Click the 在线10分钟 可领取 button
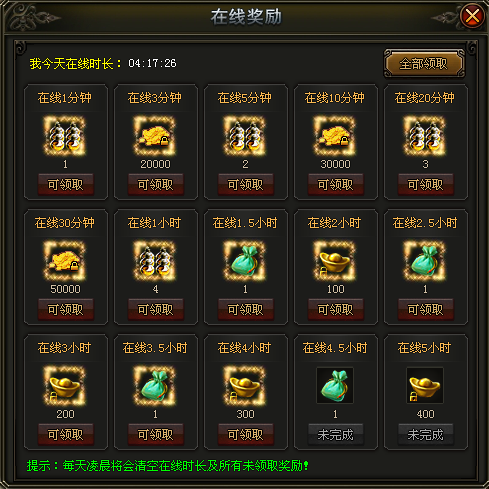This screenshot has width=489, height=489. point(336,184)
